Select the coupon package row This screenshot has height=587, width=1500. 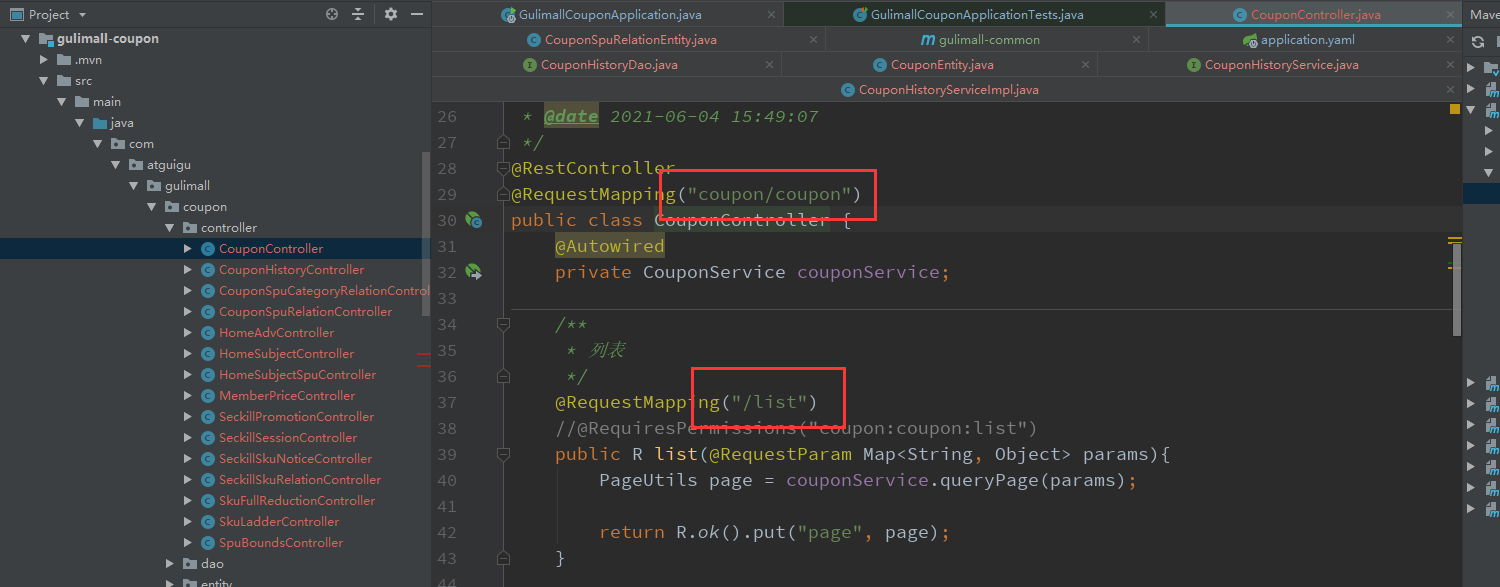(x=215, y=207)
